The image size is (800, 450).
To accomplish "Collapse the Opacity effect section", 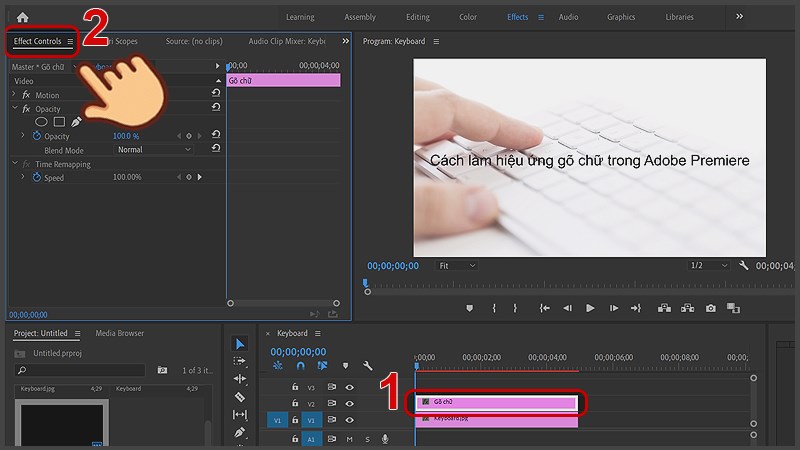I will [14, 108].
